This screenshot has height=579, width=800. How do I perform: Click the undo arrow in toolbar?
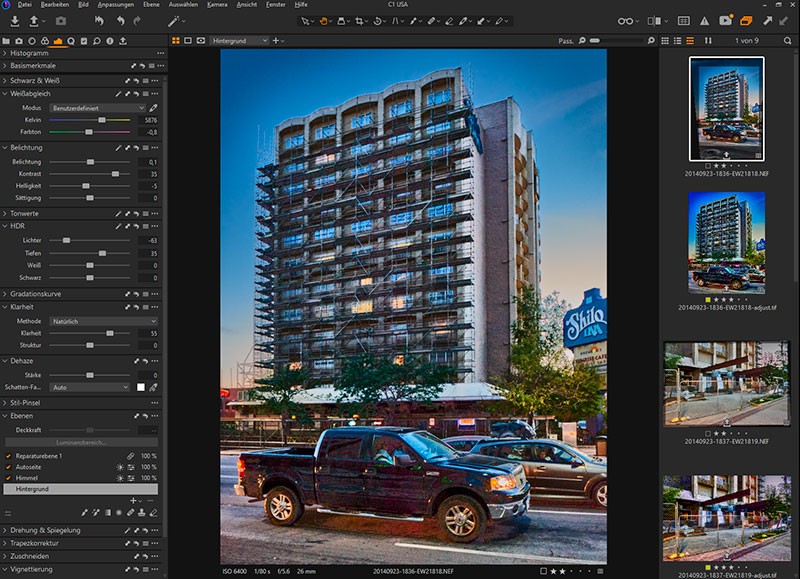tap(120, 21)
